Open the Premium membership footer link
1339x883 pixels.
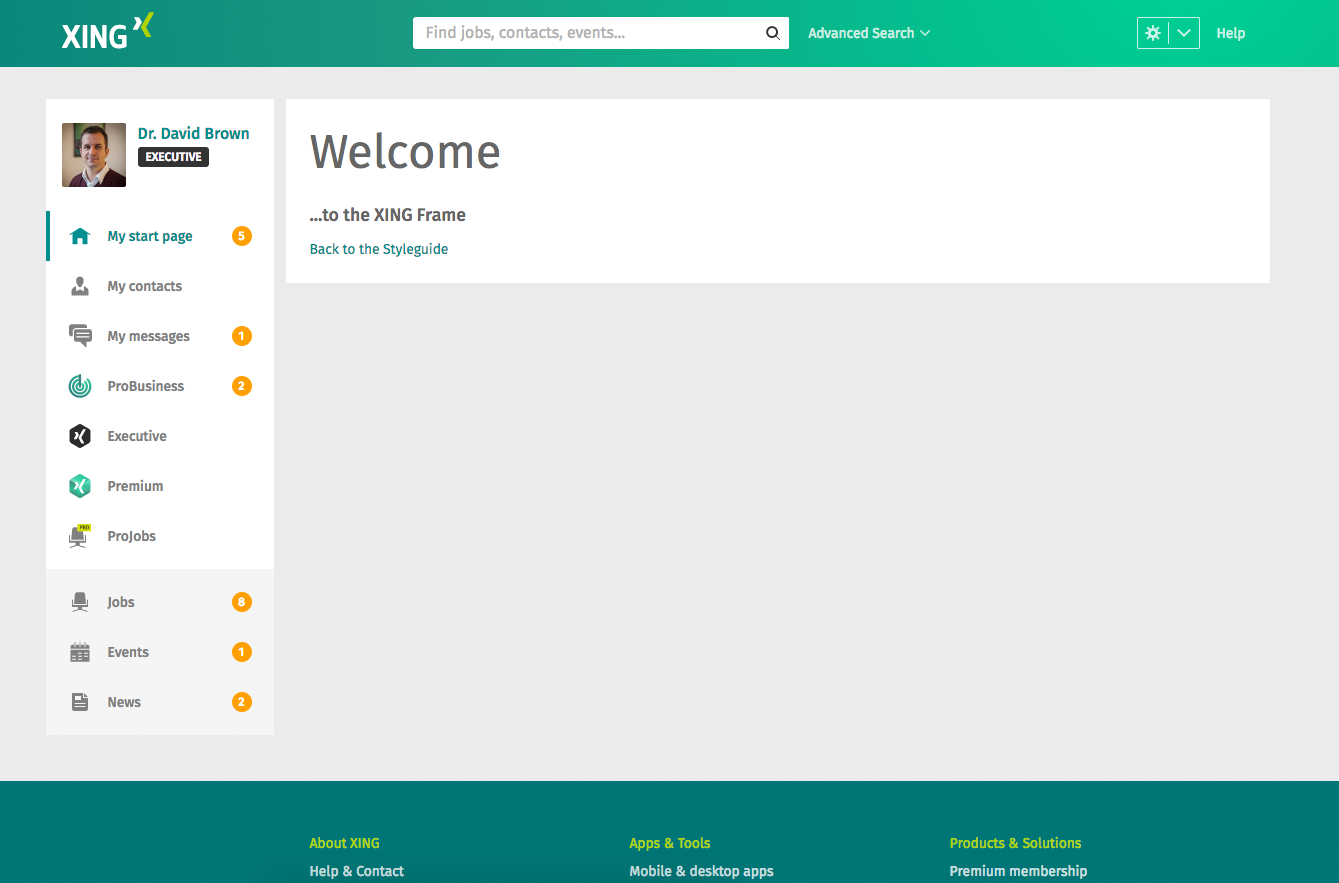coord(1018,871)
